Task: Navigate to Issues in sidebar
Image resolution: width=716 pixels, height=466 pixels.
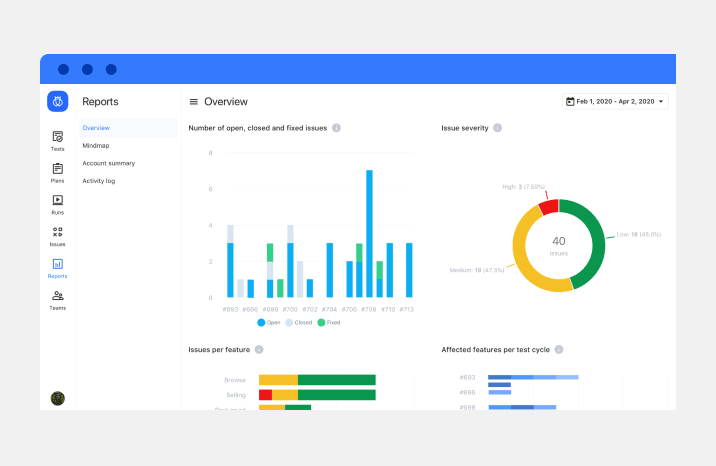Action: (58, 236)
